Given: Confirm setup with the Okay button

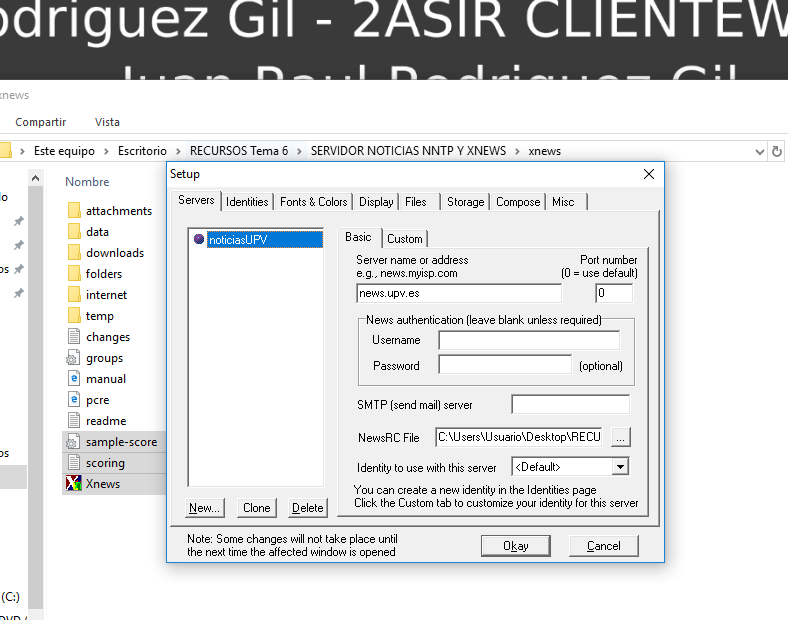Looking at the screenshot, I should (x=516, y=546).
